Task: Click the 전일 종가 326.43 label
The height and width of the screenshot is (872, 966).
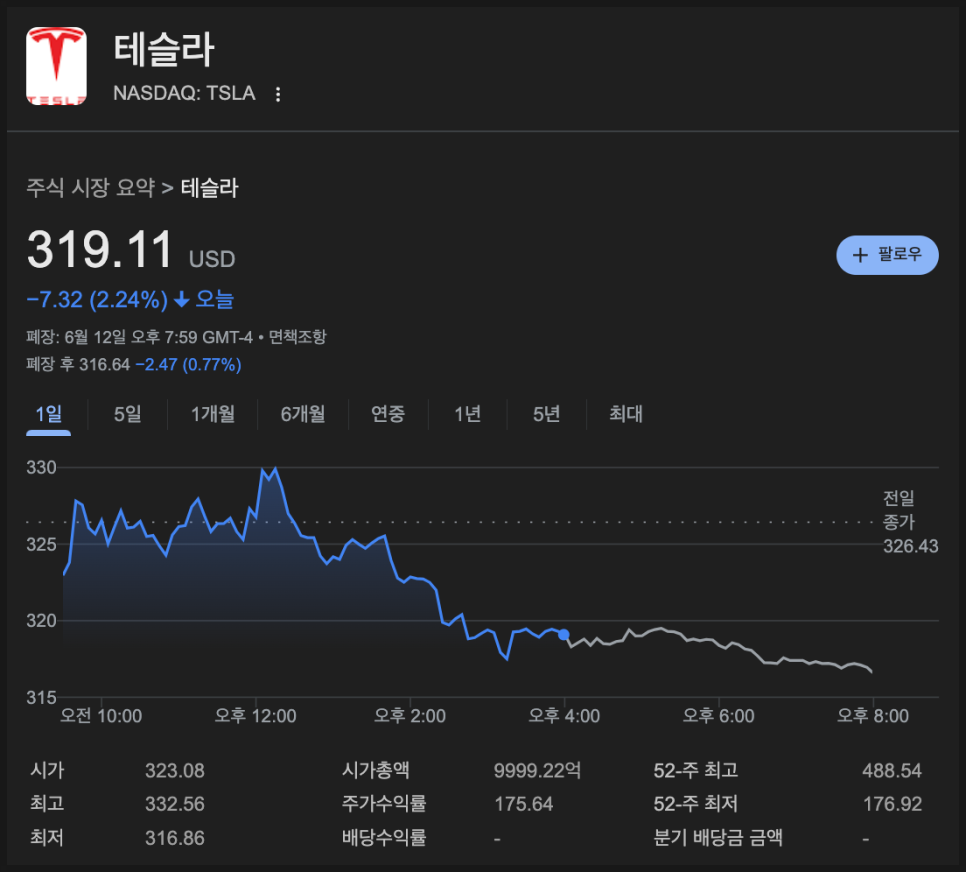Action: click(910, 522)
